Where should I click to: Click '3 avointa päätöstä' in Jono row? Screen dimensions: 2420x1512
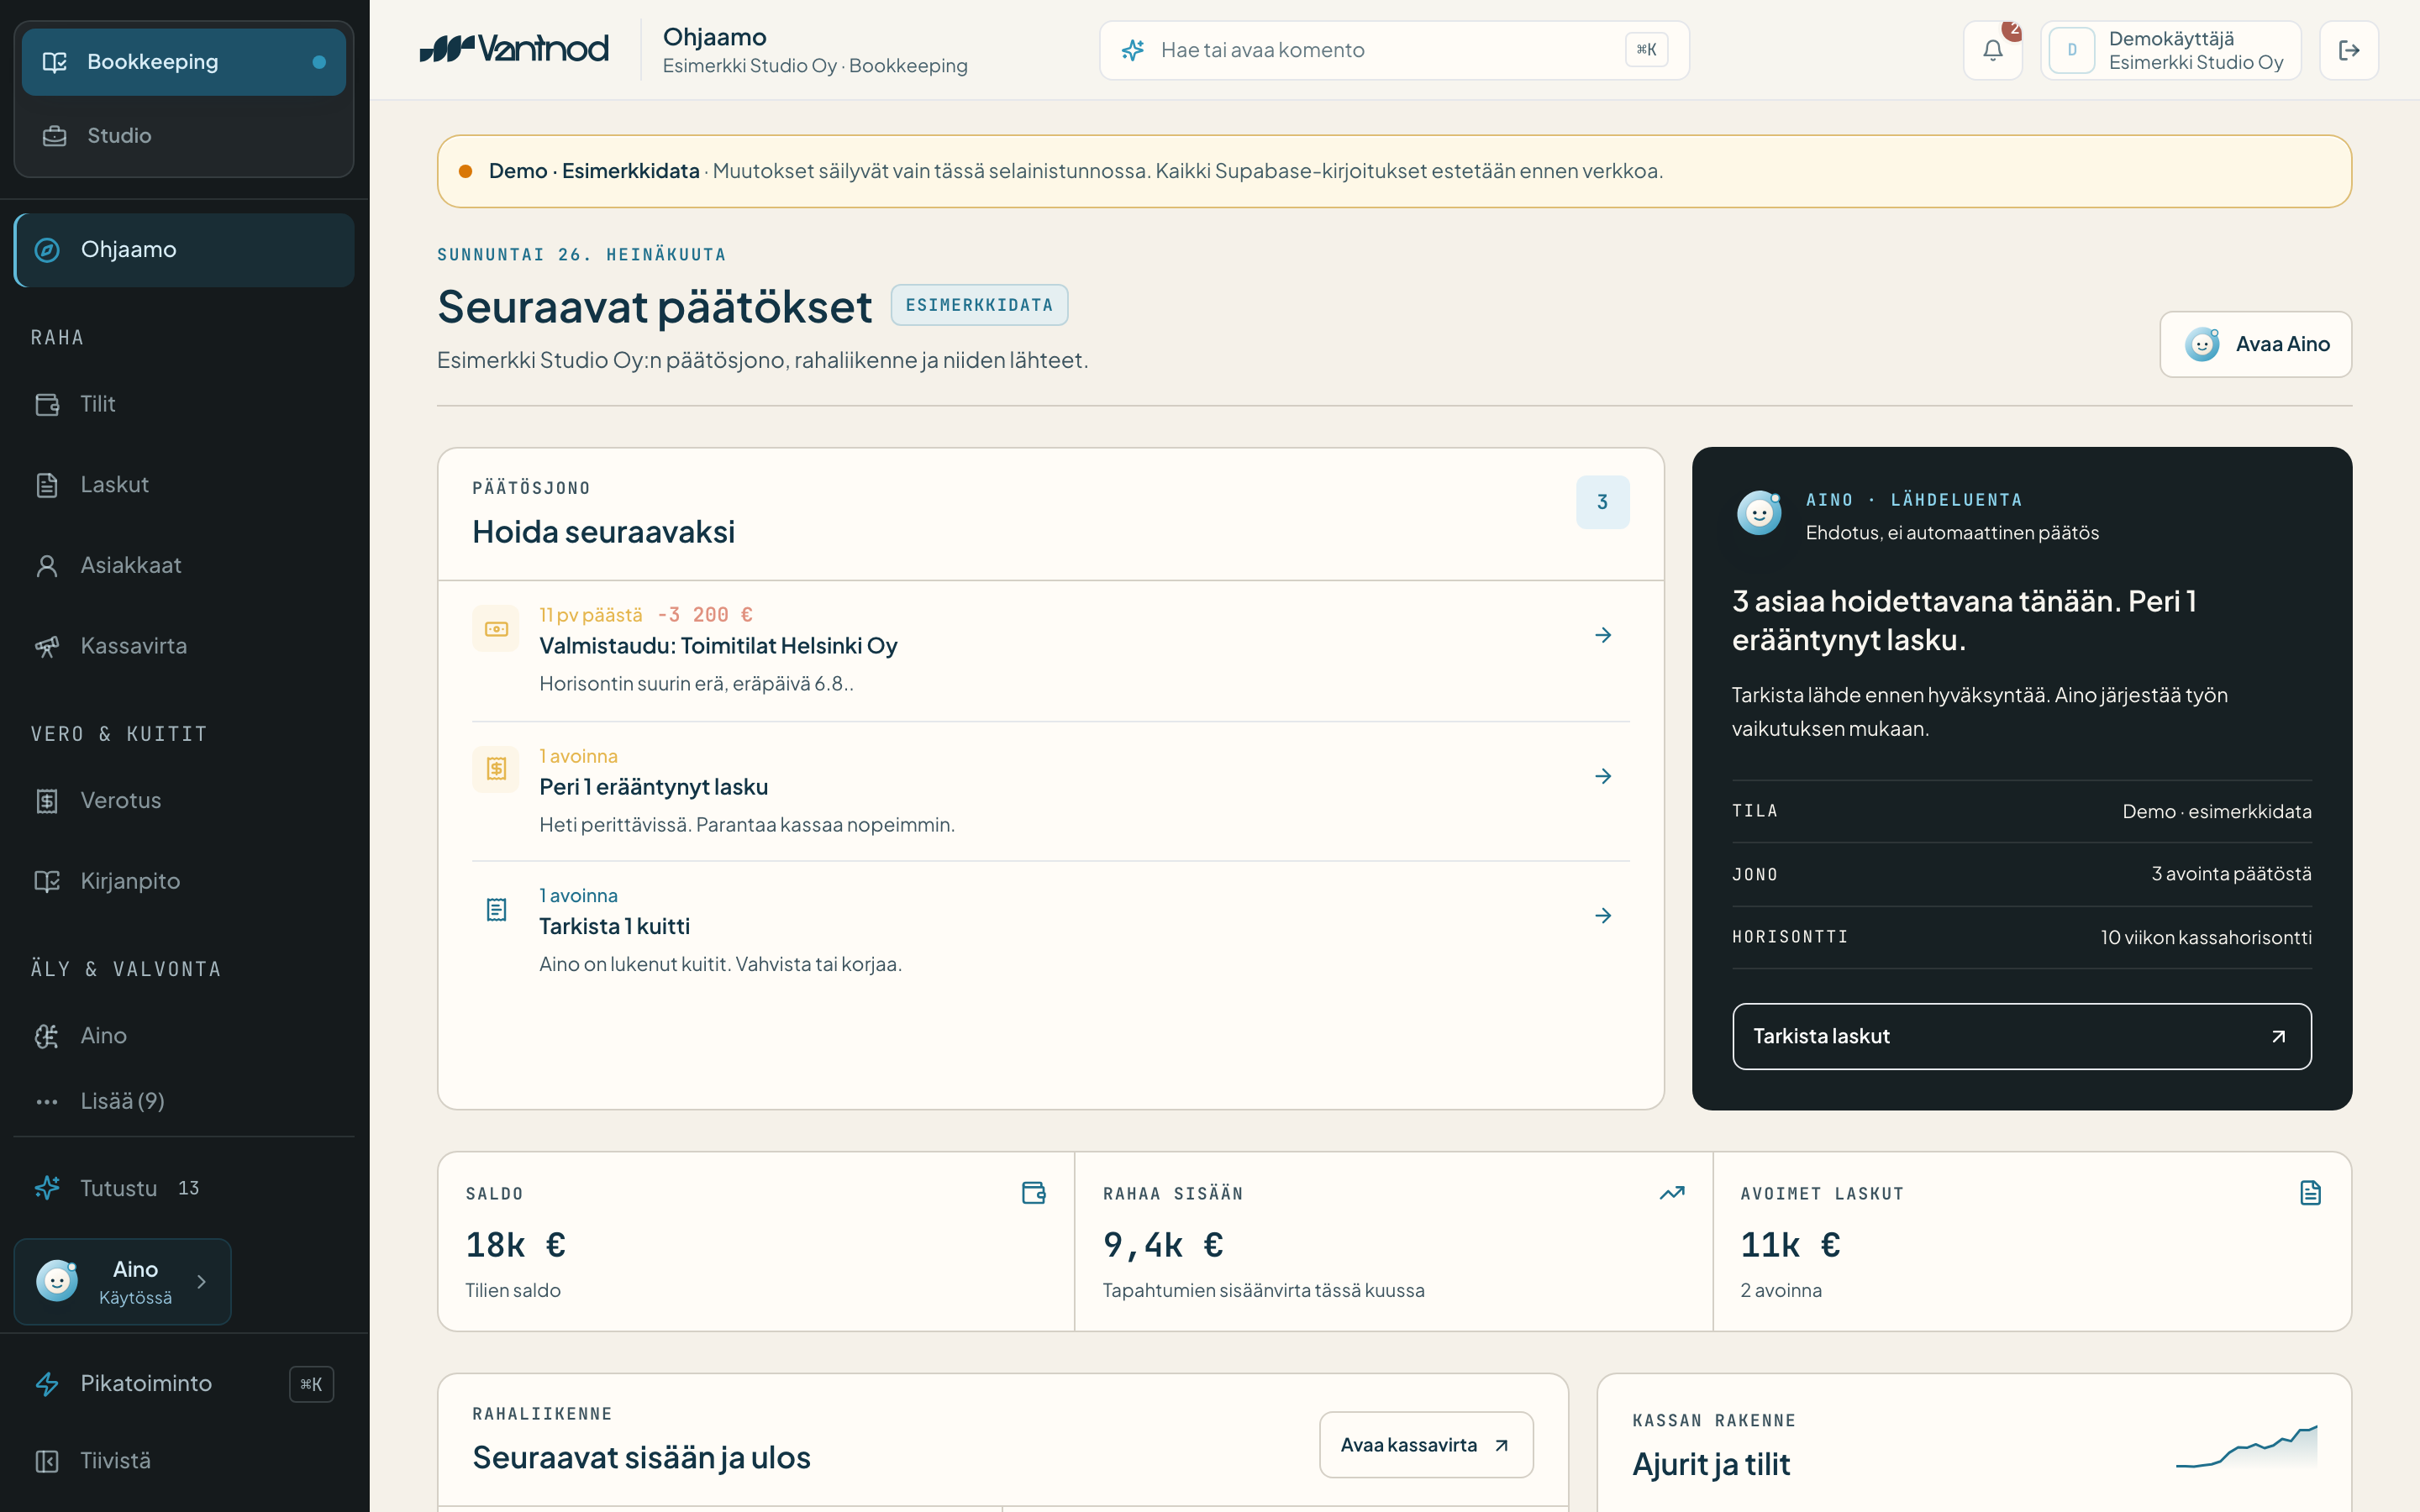(x=2231, y=874)
